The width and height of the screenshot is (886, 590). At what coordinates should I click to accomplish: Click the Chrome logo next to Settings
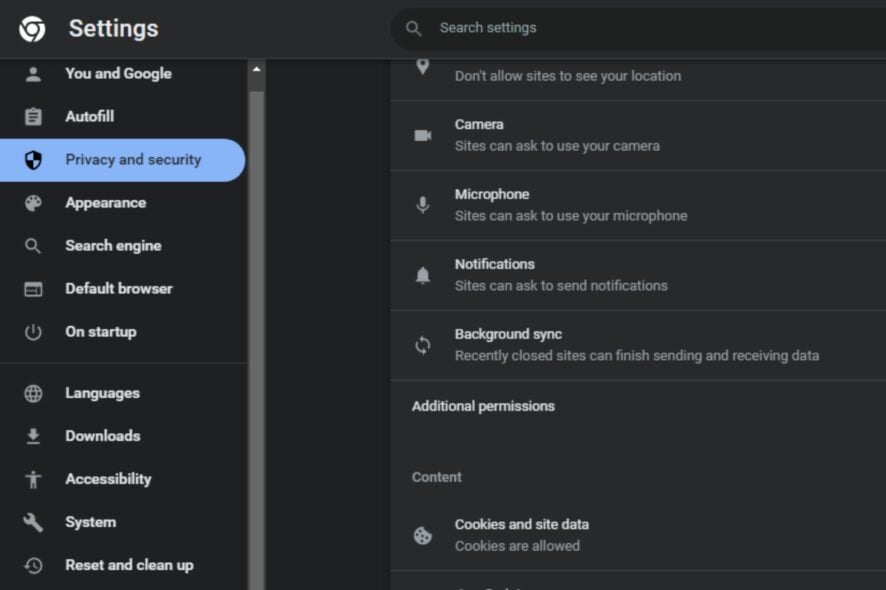(27, 28)
